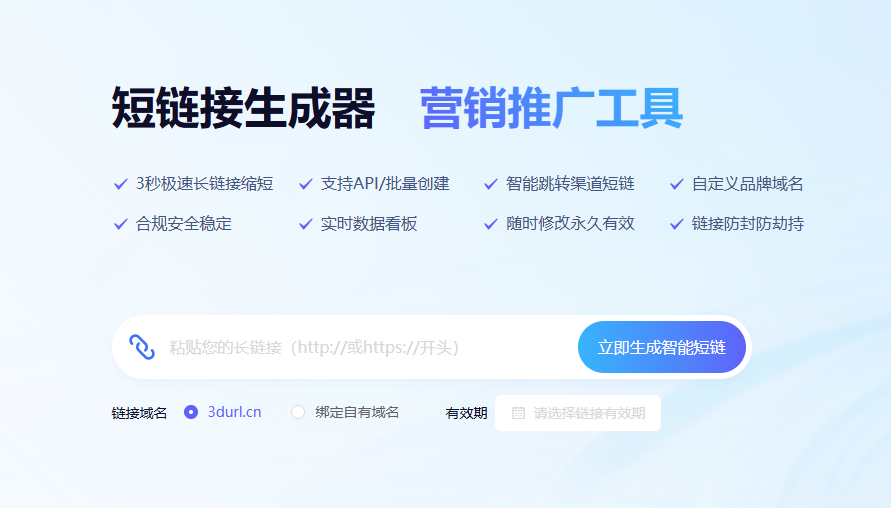Click the calendar icon in the expiry field
This screenshot has width=891, height=508.
coord(518,413)
